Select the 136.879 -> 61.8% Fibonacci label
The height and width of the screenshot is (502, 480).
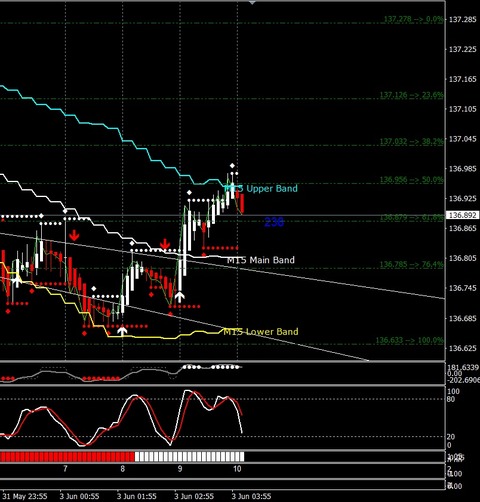click(412, 218)
